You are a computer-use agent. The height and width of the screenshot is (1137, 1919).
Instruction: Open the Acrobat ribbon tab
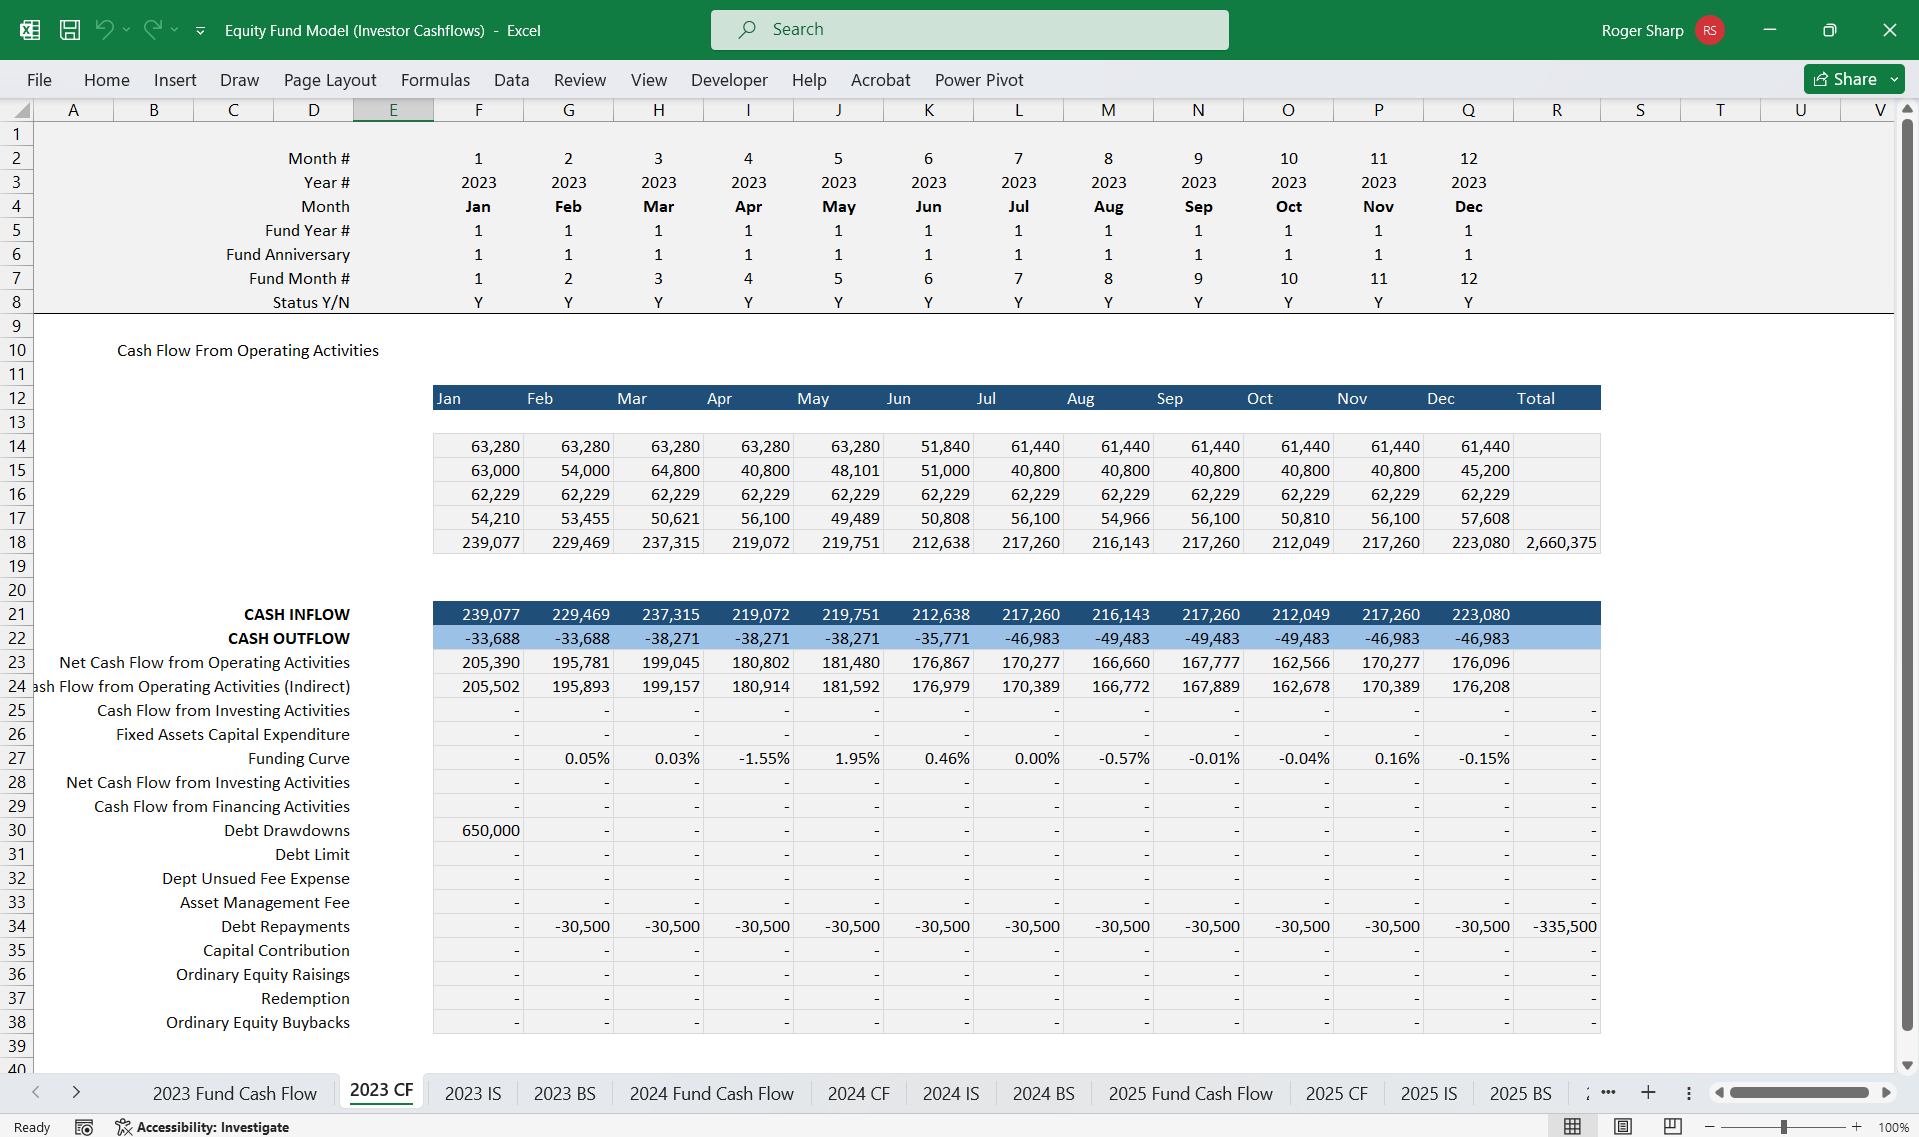point(880,80)
